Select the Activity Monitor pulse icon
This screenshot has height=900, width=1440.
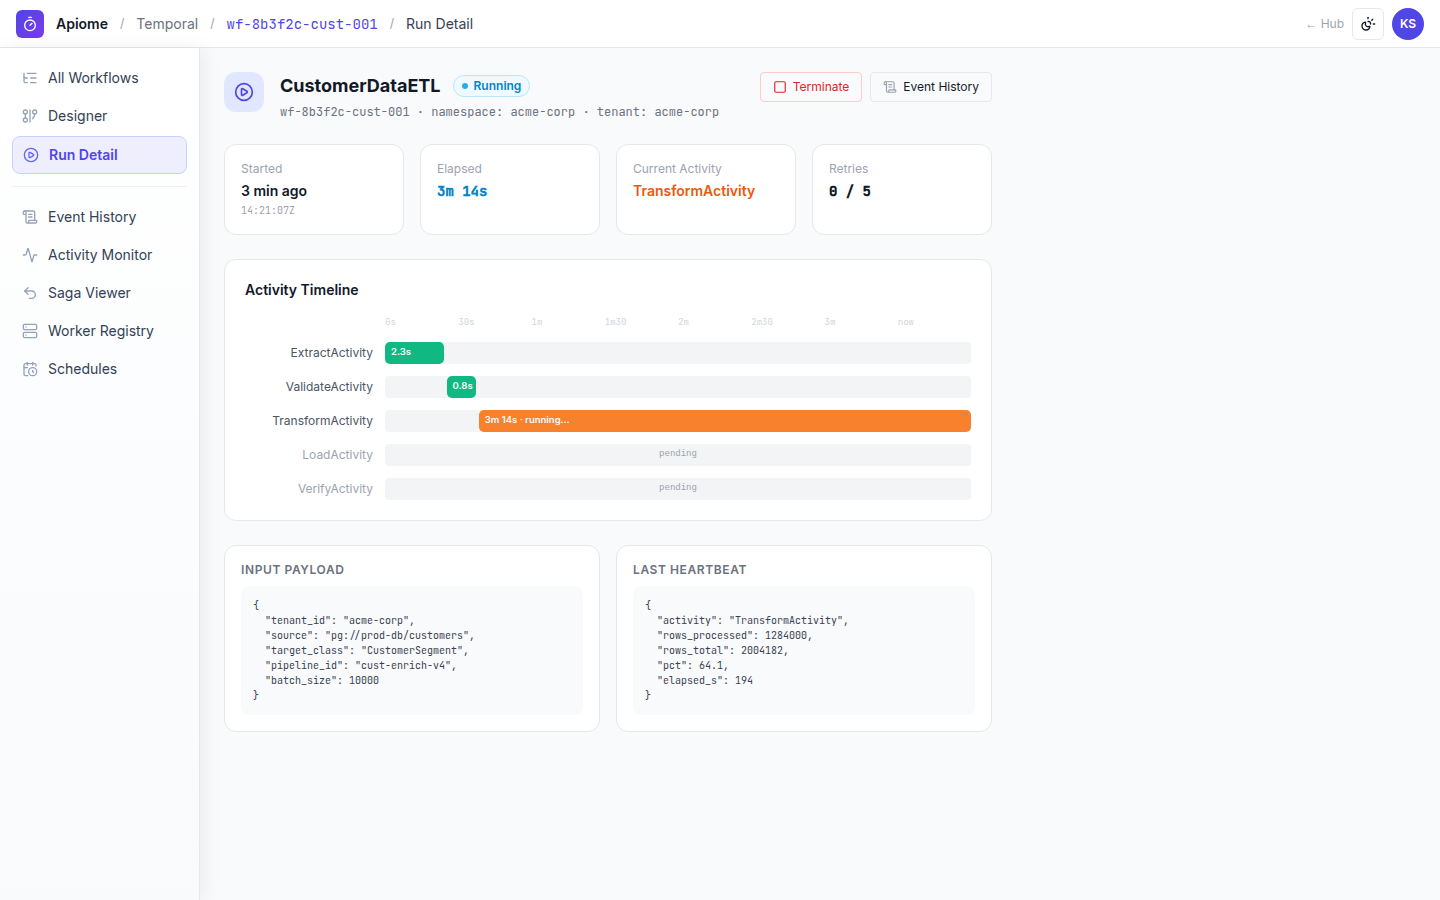point(30,255)
